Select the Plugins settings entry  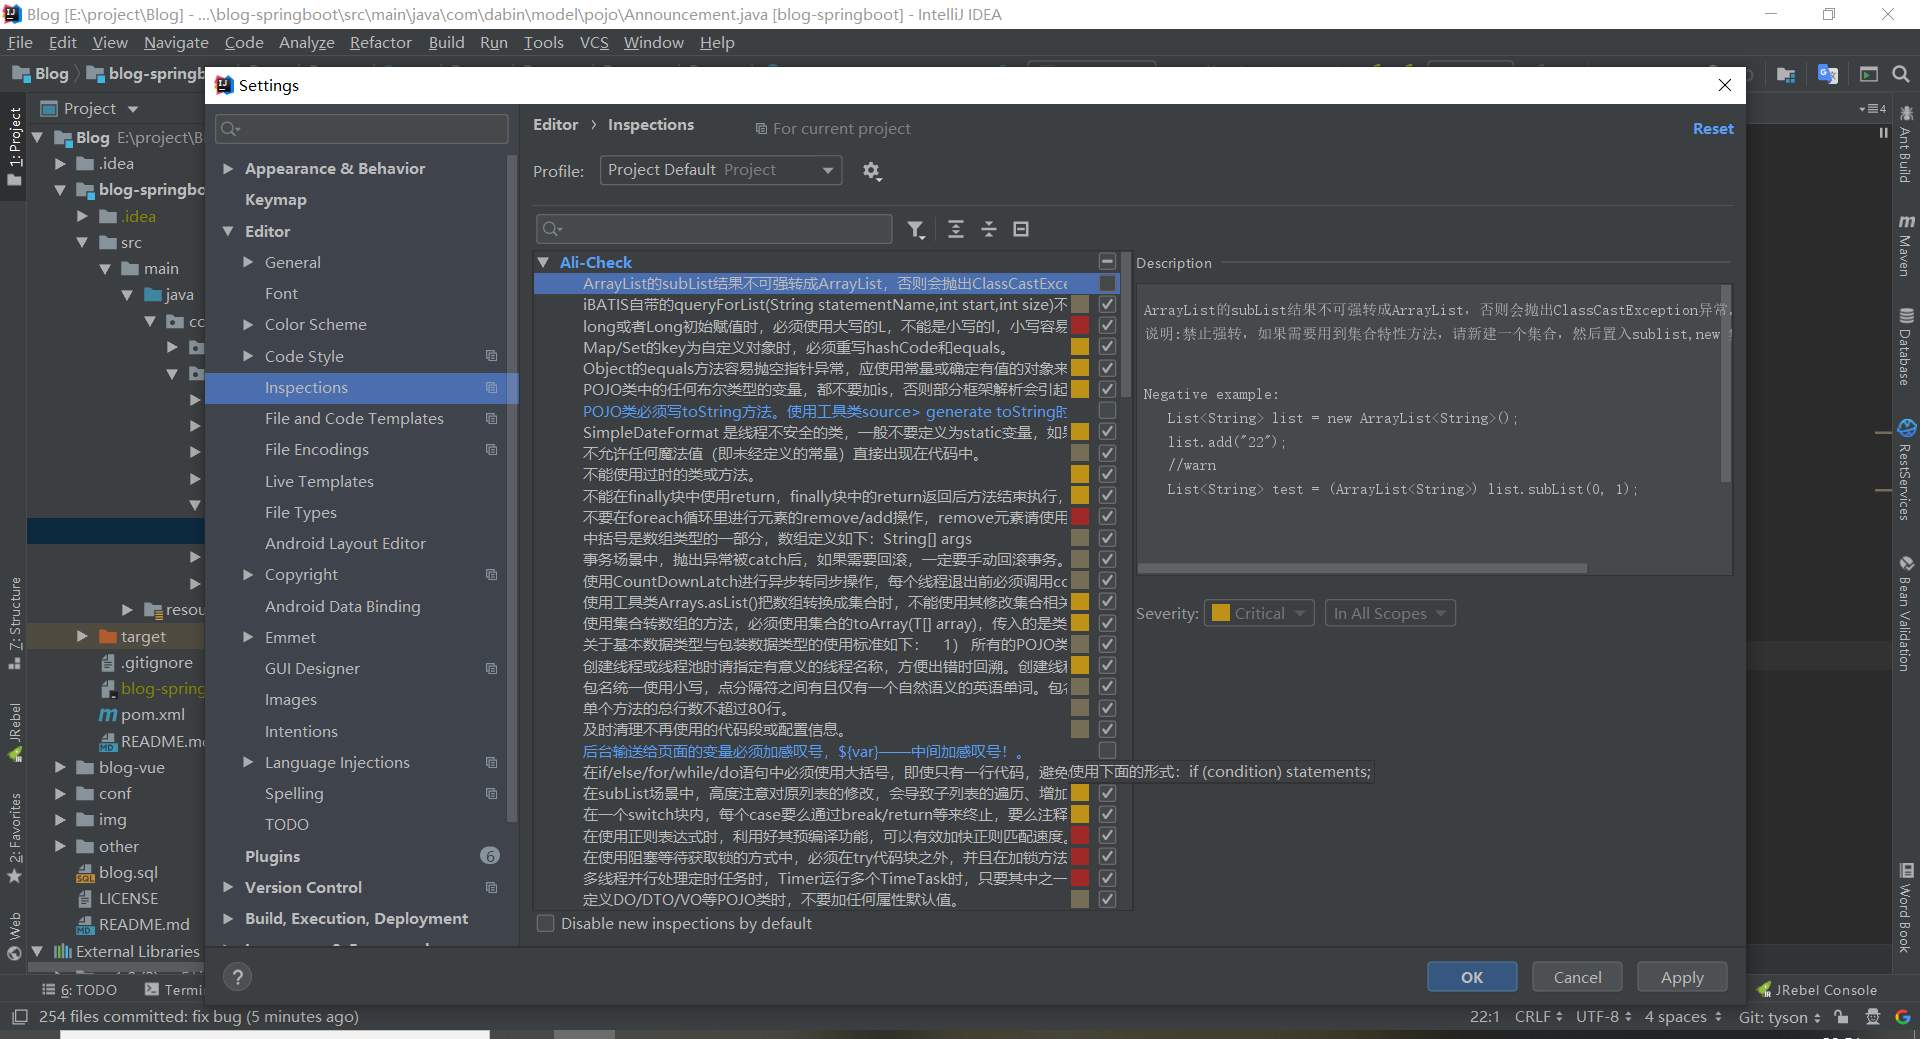pyautogui.click(x=272, y=857)
